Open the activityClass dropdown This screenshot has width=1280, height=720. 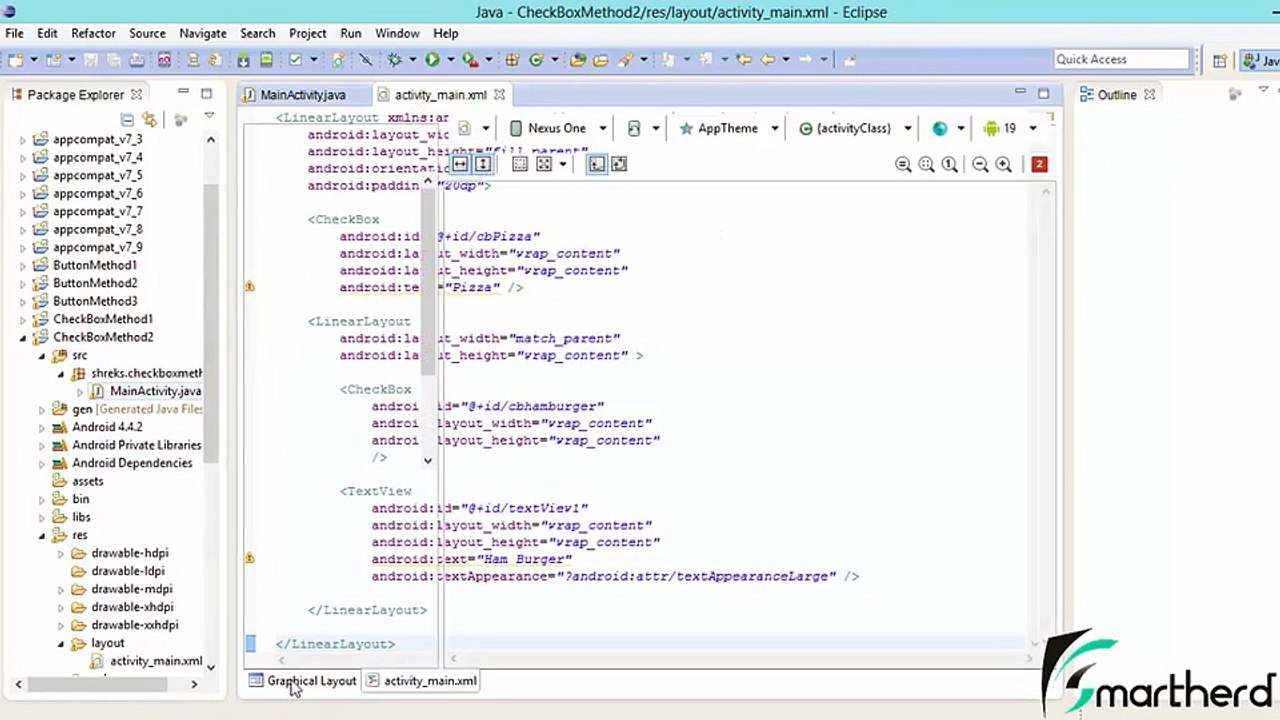(x=855, y=128)
